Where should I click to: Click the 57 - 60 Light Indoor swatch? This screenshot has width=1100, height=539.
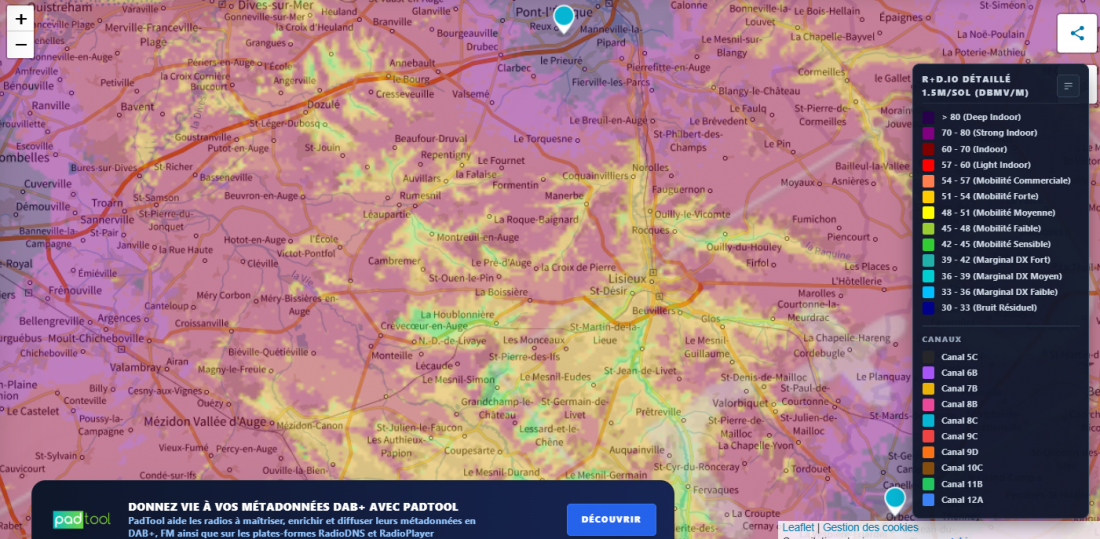click(928, 165)
